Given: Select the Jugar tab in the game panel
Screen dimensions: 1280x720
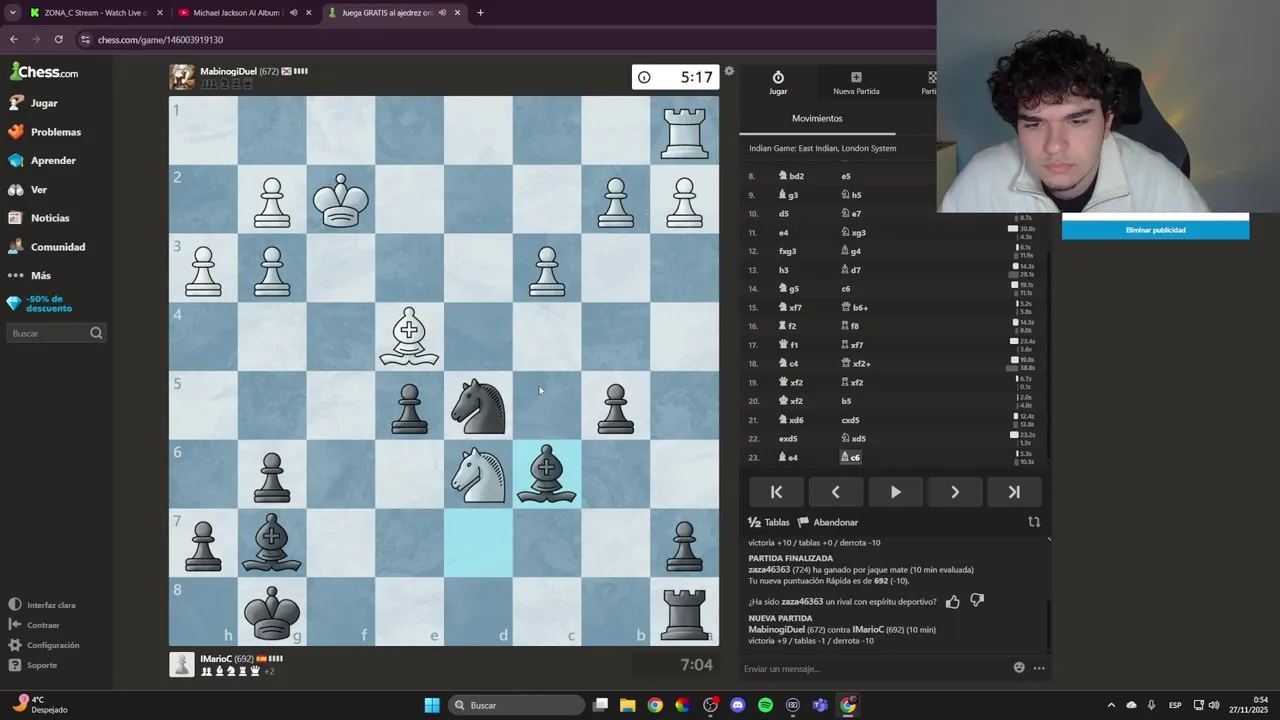Looking at the screenshot, I should point(778,83).
